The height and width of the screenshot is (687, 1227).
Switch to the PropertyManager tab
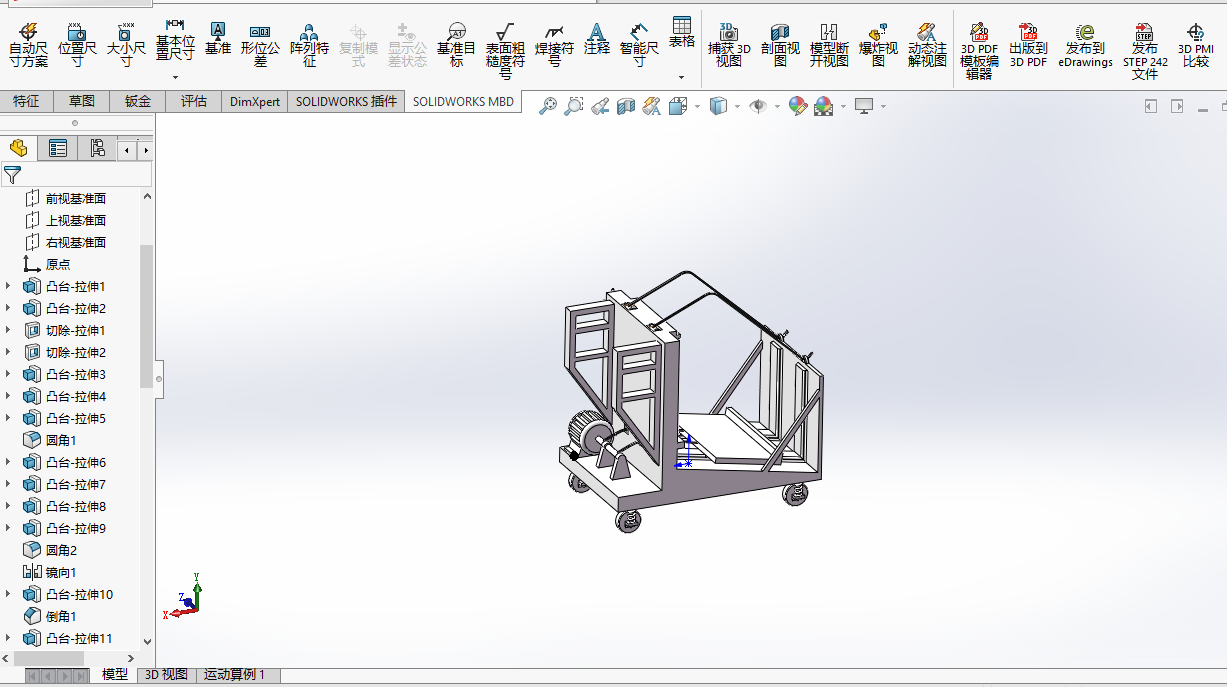click(x=58, y=149)
